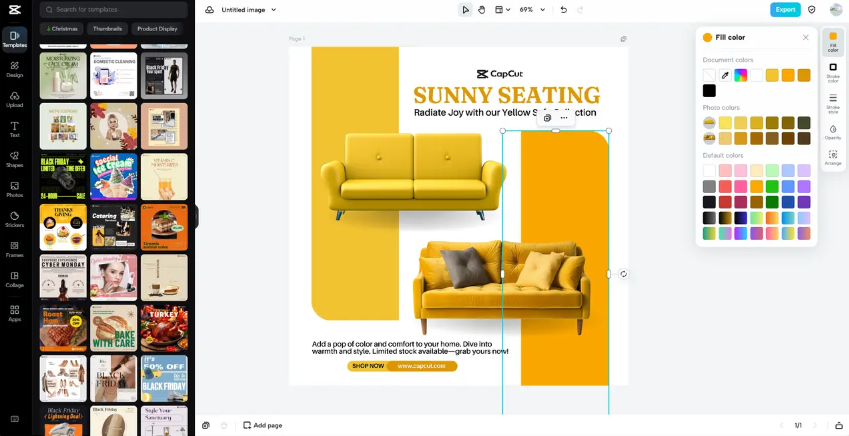Click the duplicate page icon above canvas
This screenshot has width=849, height=436.
(x=624, y=39)
